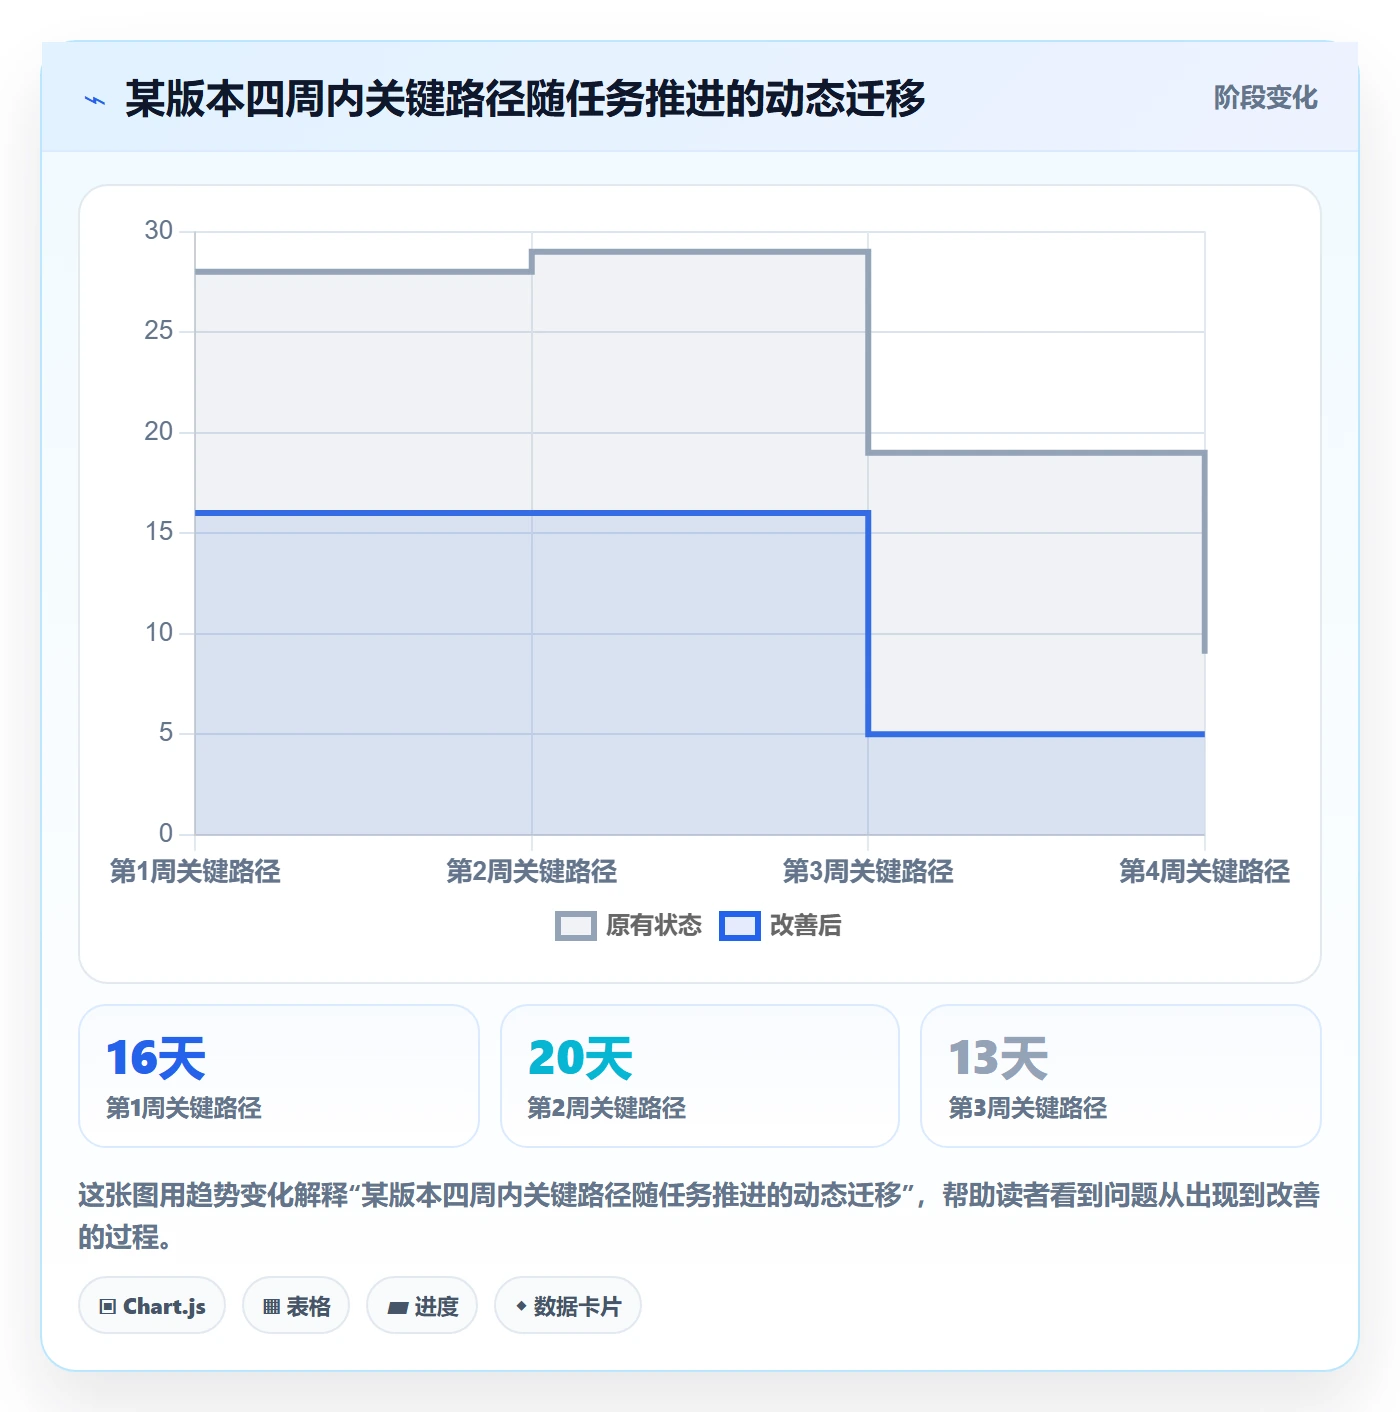Click x-axis label 第1周关键路径
The image size is (1400, 1412).
tap(195, 871)
